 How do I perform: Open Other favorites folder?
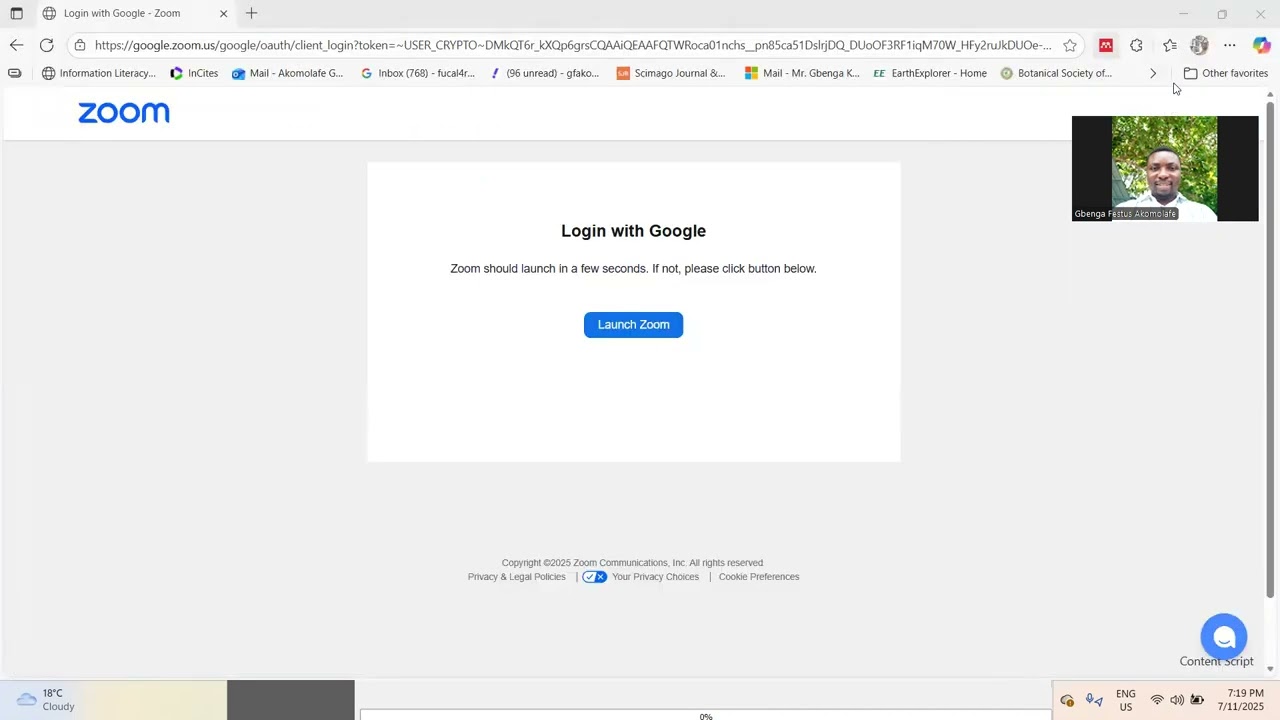click(x=1225, y=73)
